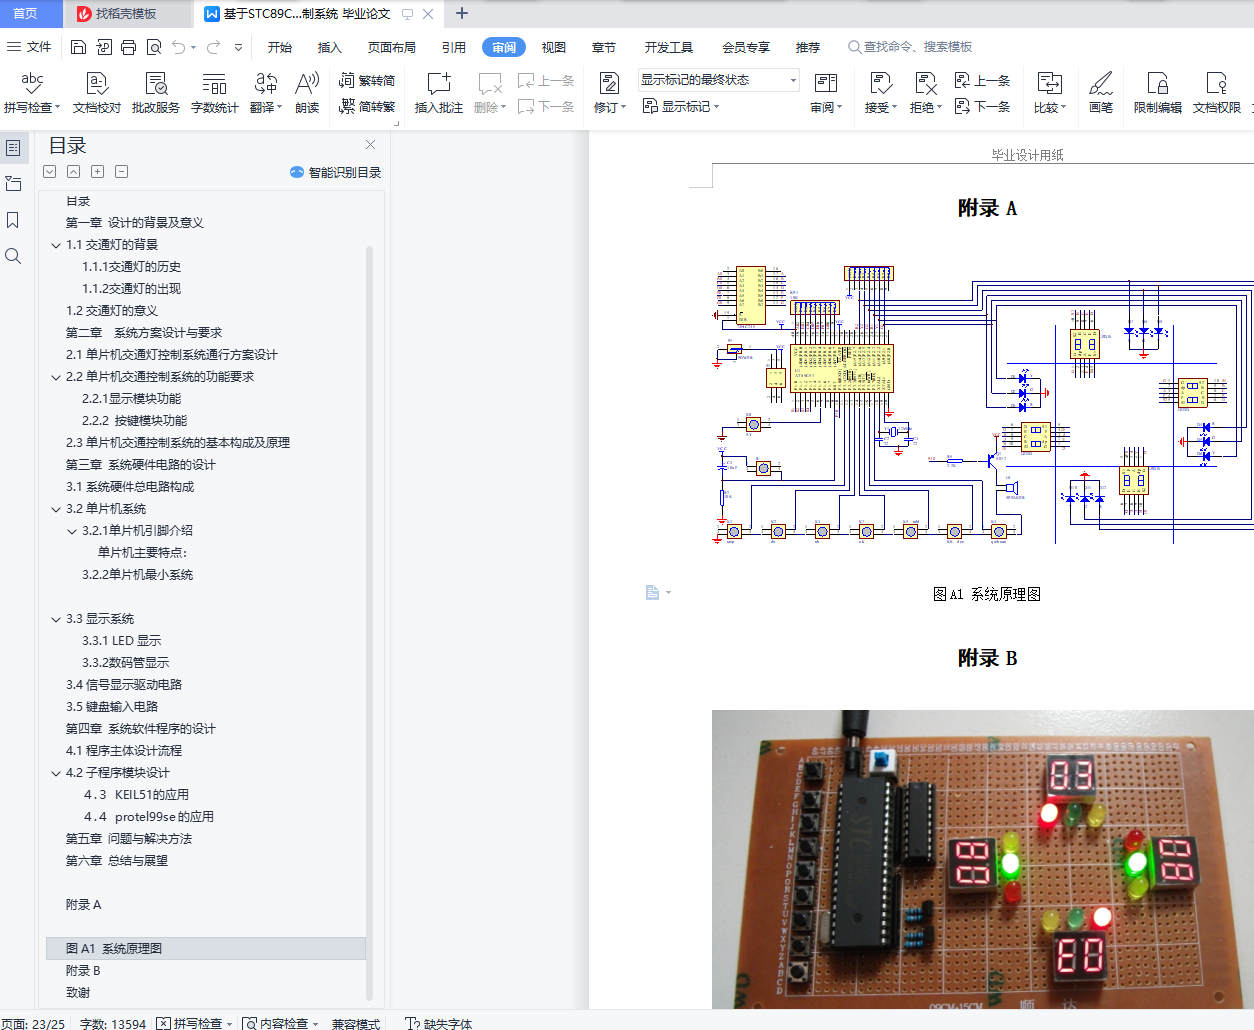The image size is (1254, 1030).
Task: Open the 文件 menu
Action: tap(29, 47)
